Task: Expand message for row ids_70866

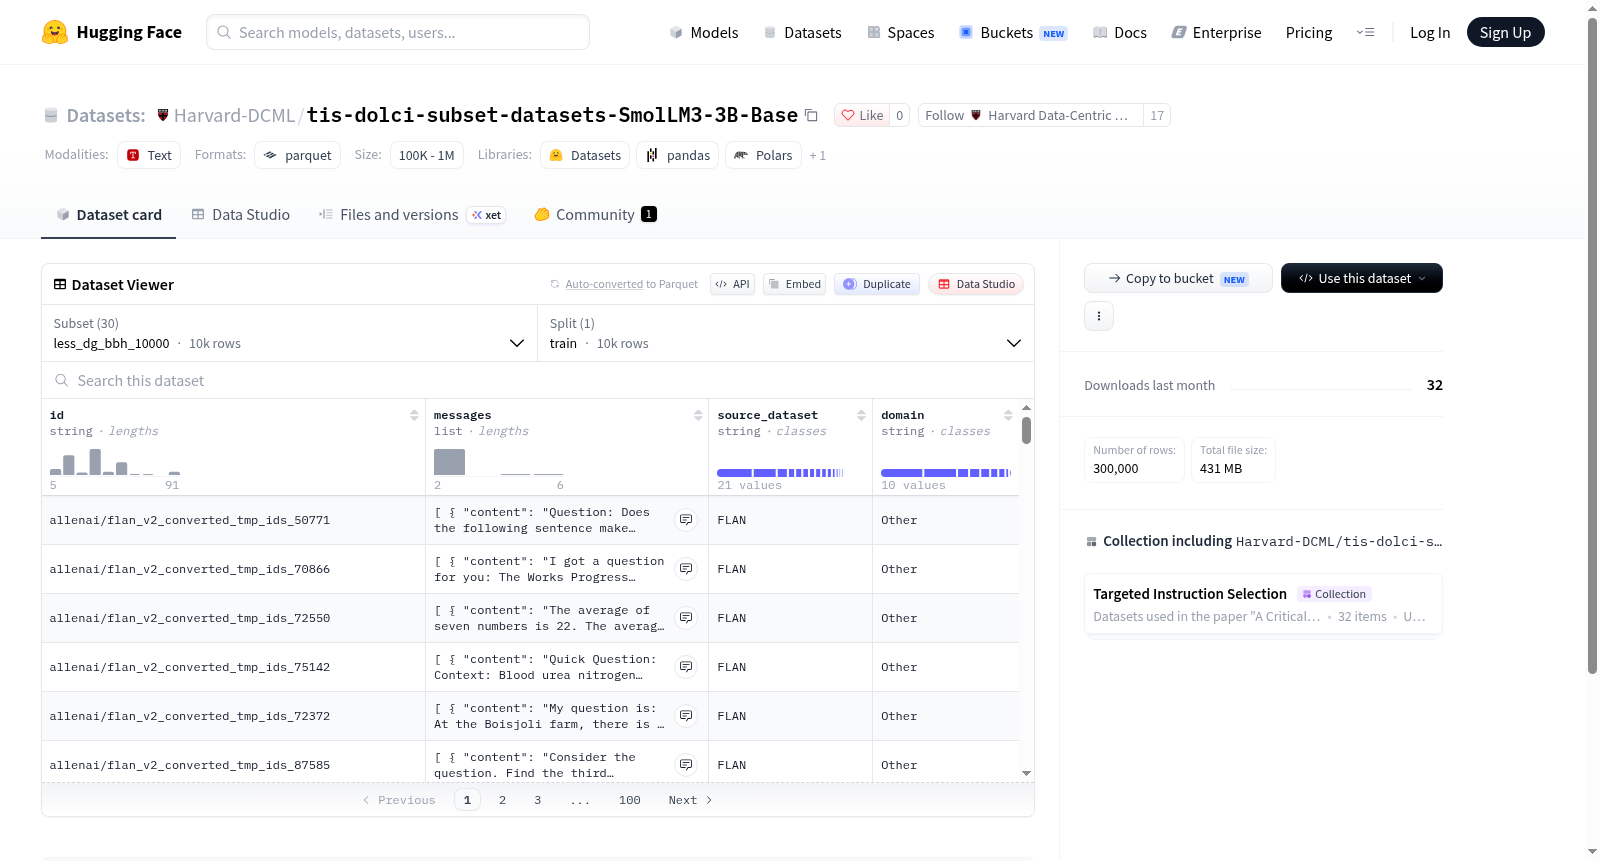Action: [686, 569]
